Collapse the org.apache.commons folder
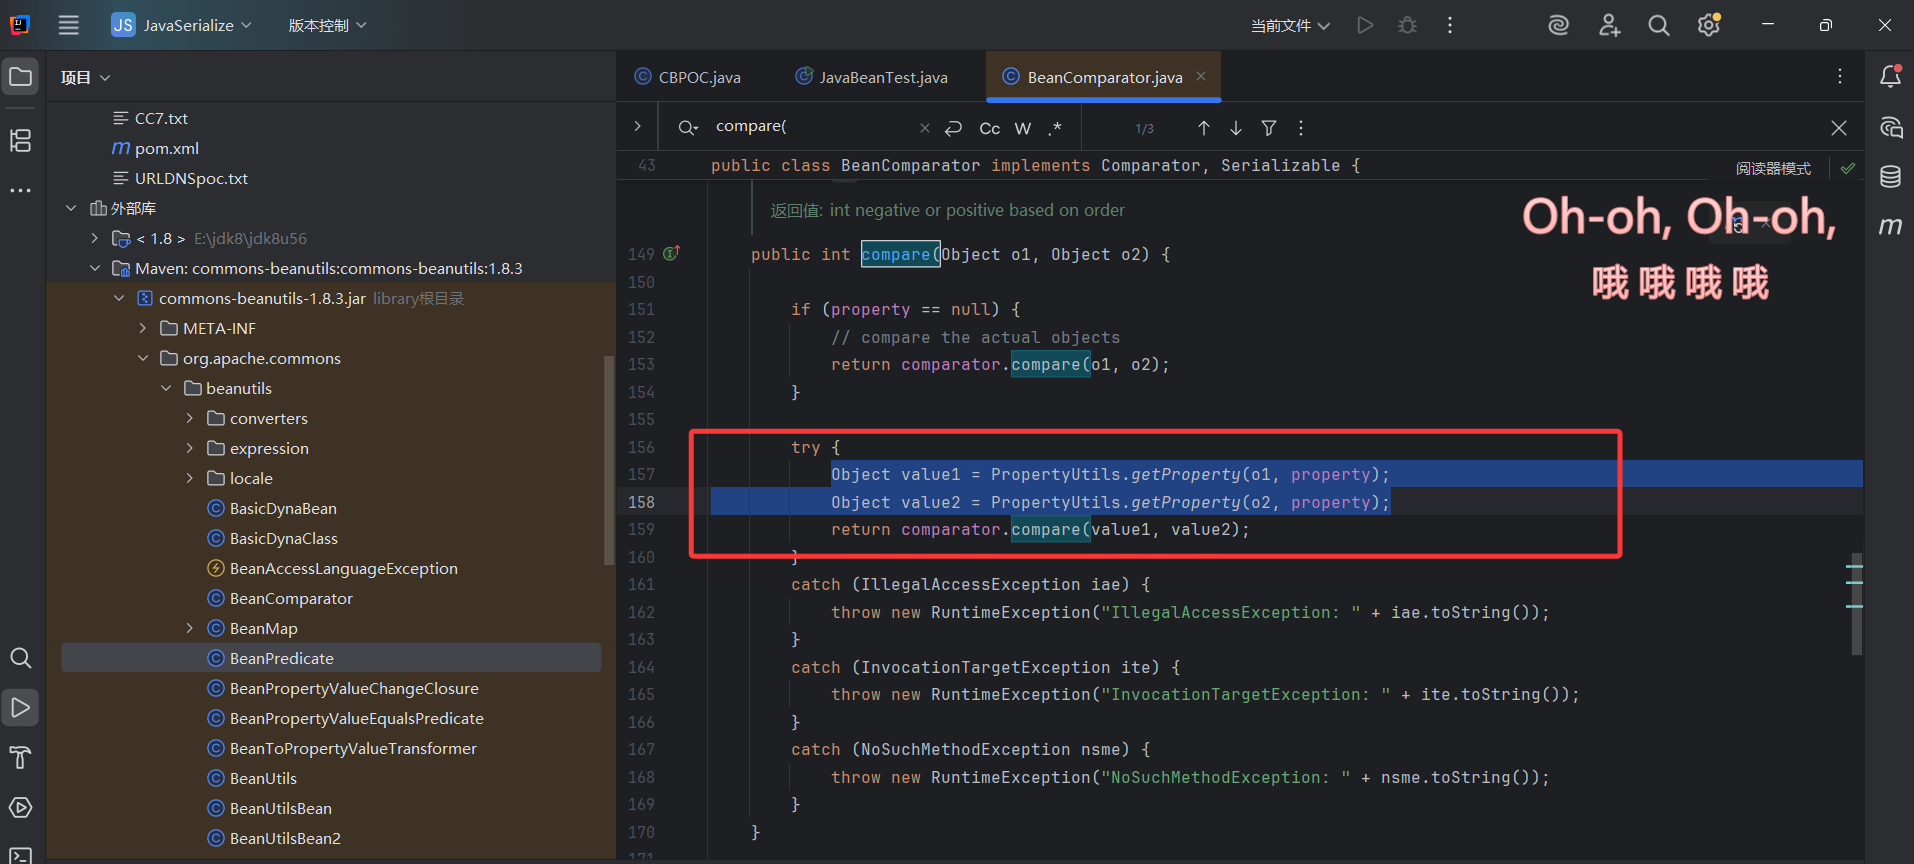Screen dimensions: 1914x864 [x=143, y=358]
